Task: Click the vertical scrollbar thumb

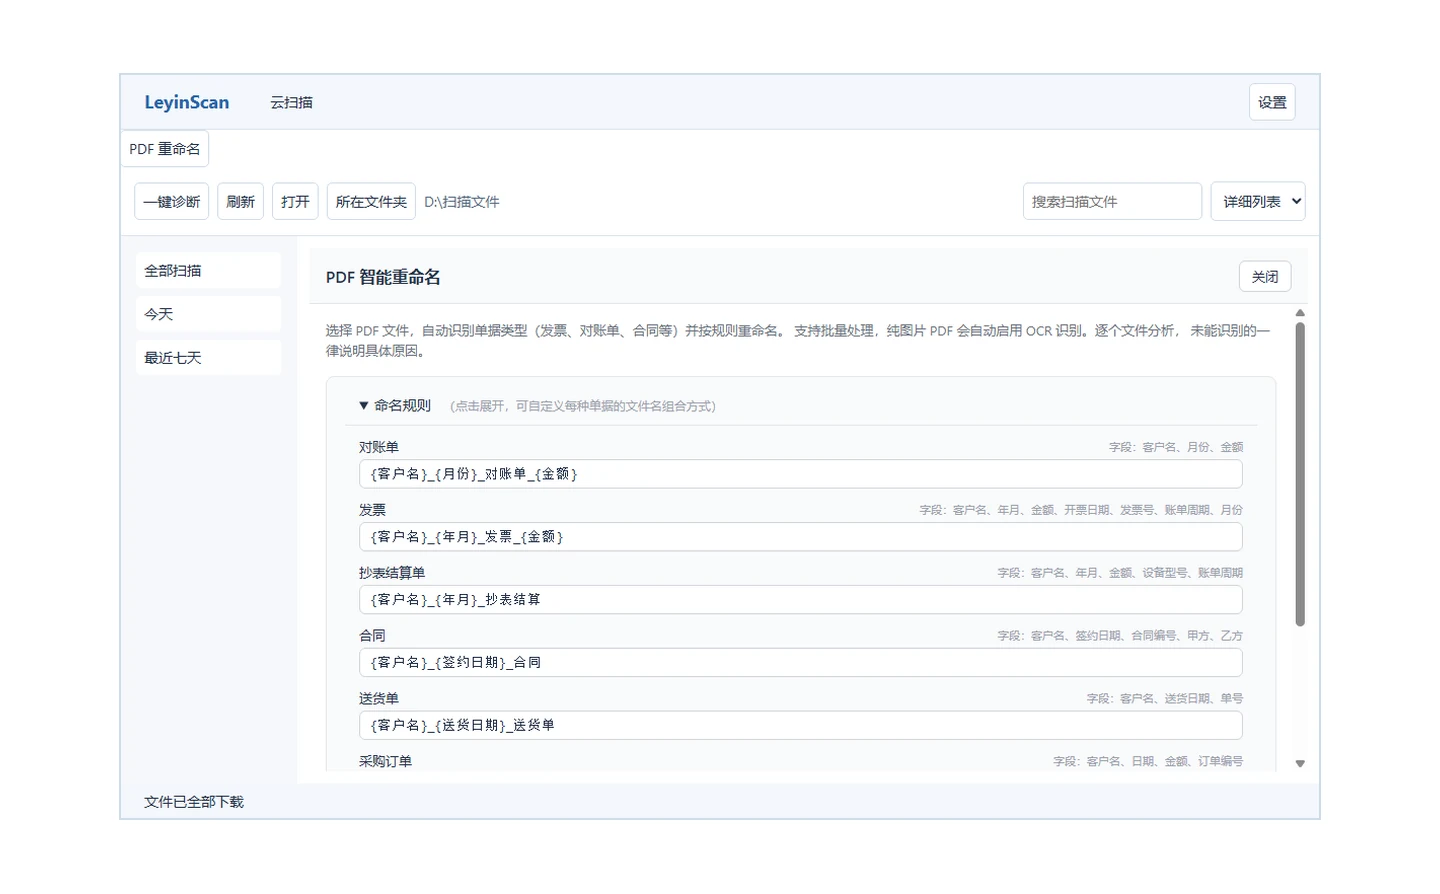Action: point(1300,474)
